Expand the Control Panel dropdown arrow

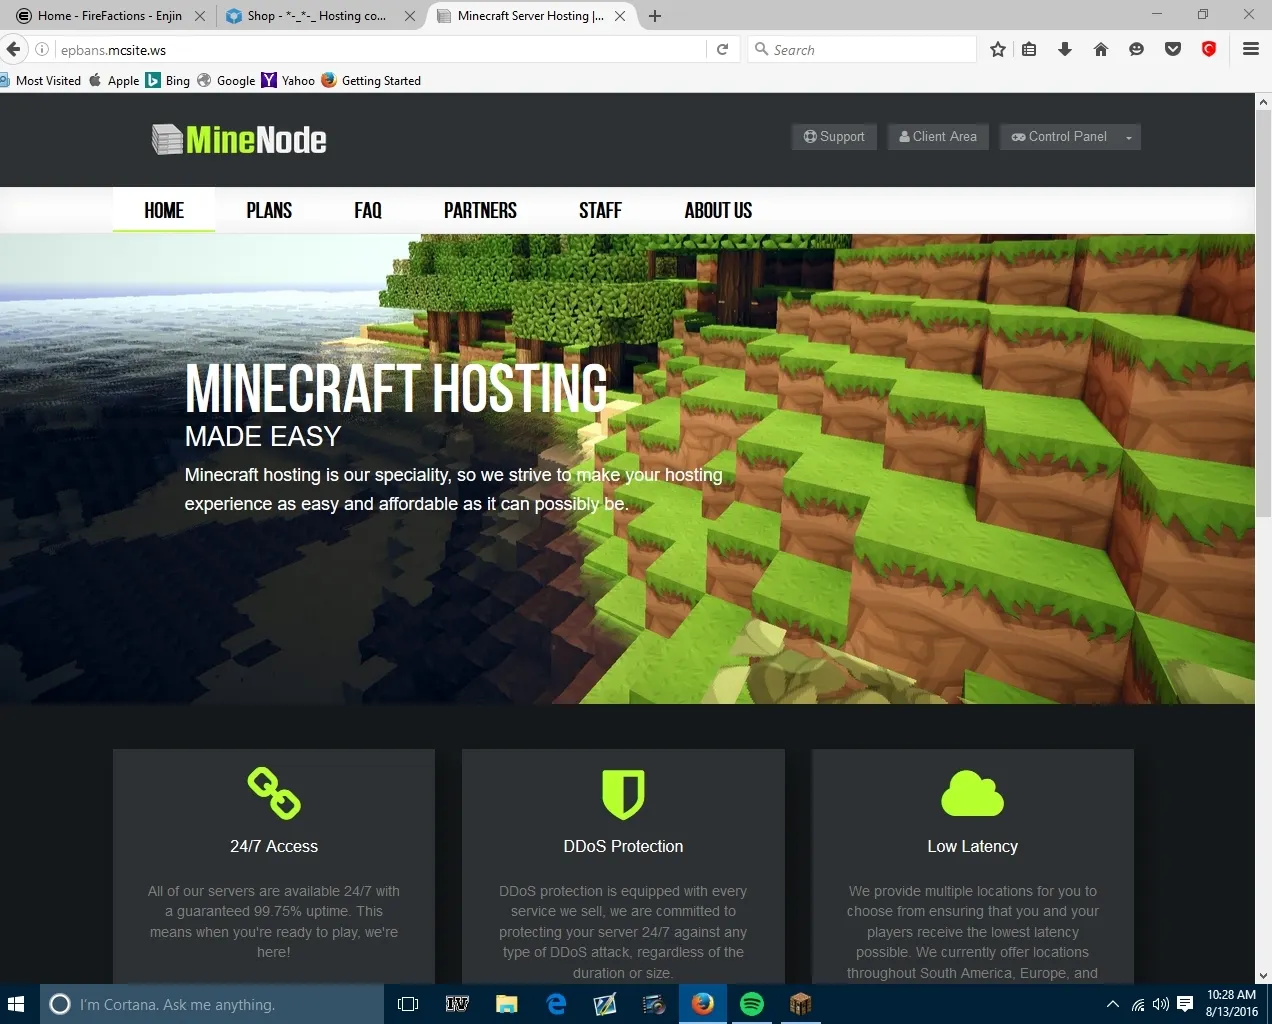point(1129,137)
